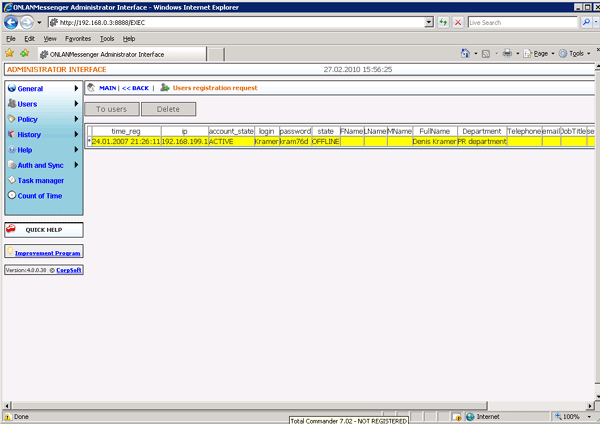Click the Delete button
600x424 pixels.
168,109
